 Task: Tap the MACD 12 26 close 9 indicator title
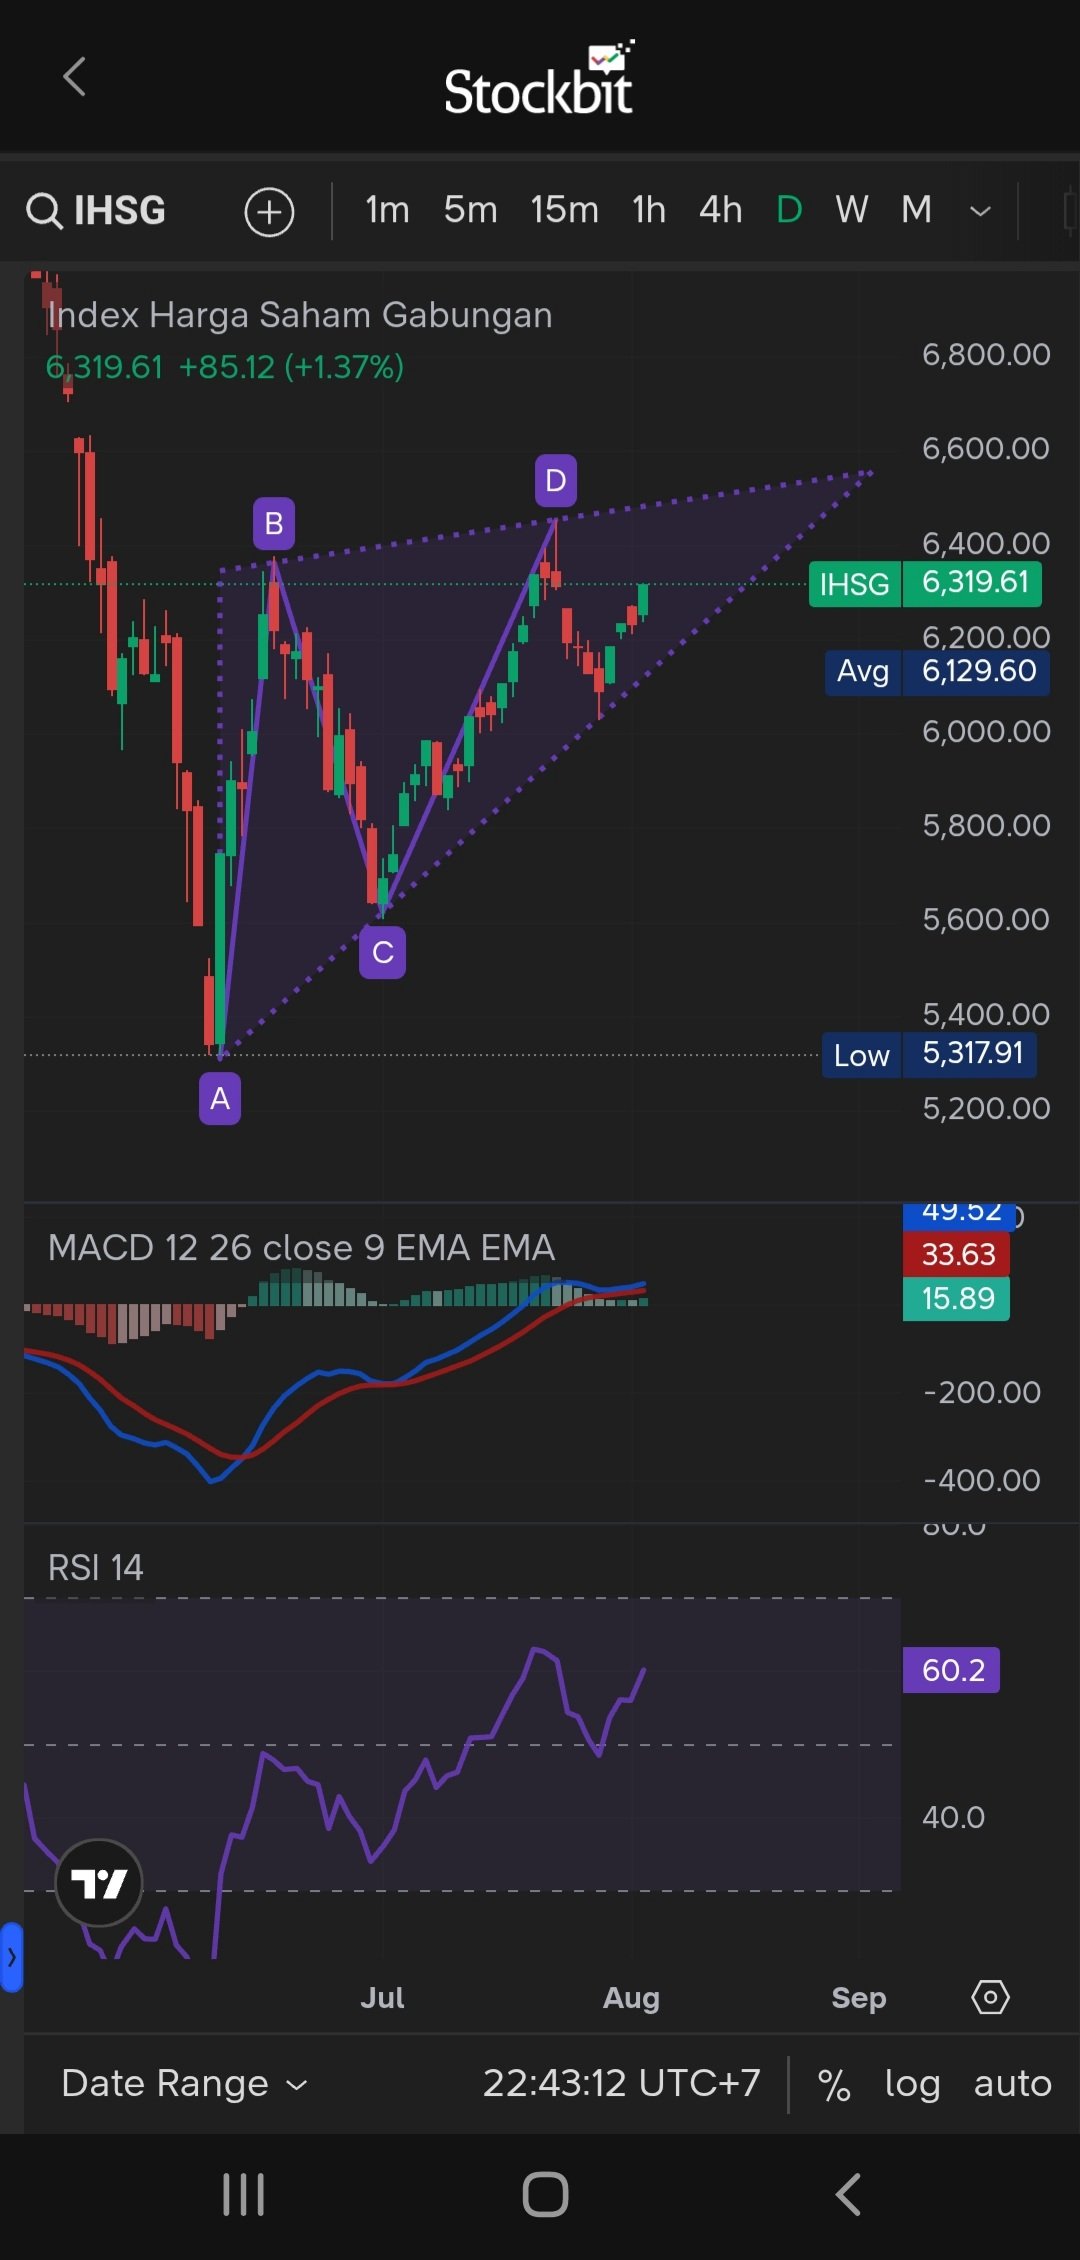click(301, 1247)
